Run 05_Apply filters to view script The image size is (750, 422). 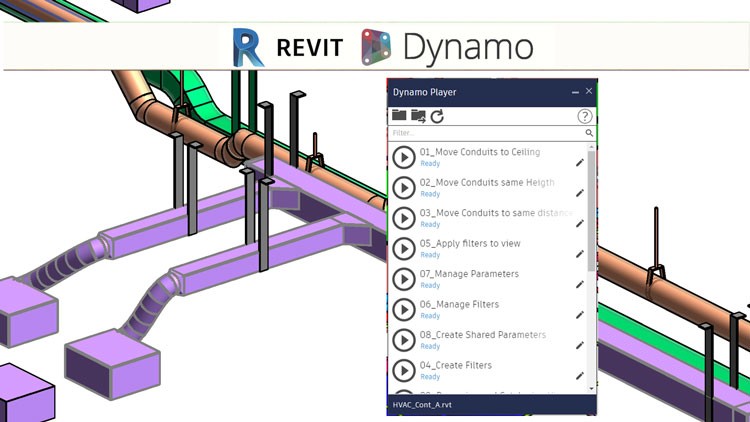click(404, 249)
